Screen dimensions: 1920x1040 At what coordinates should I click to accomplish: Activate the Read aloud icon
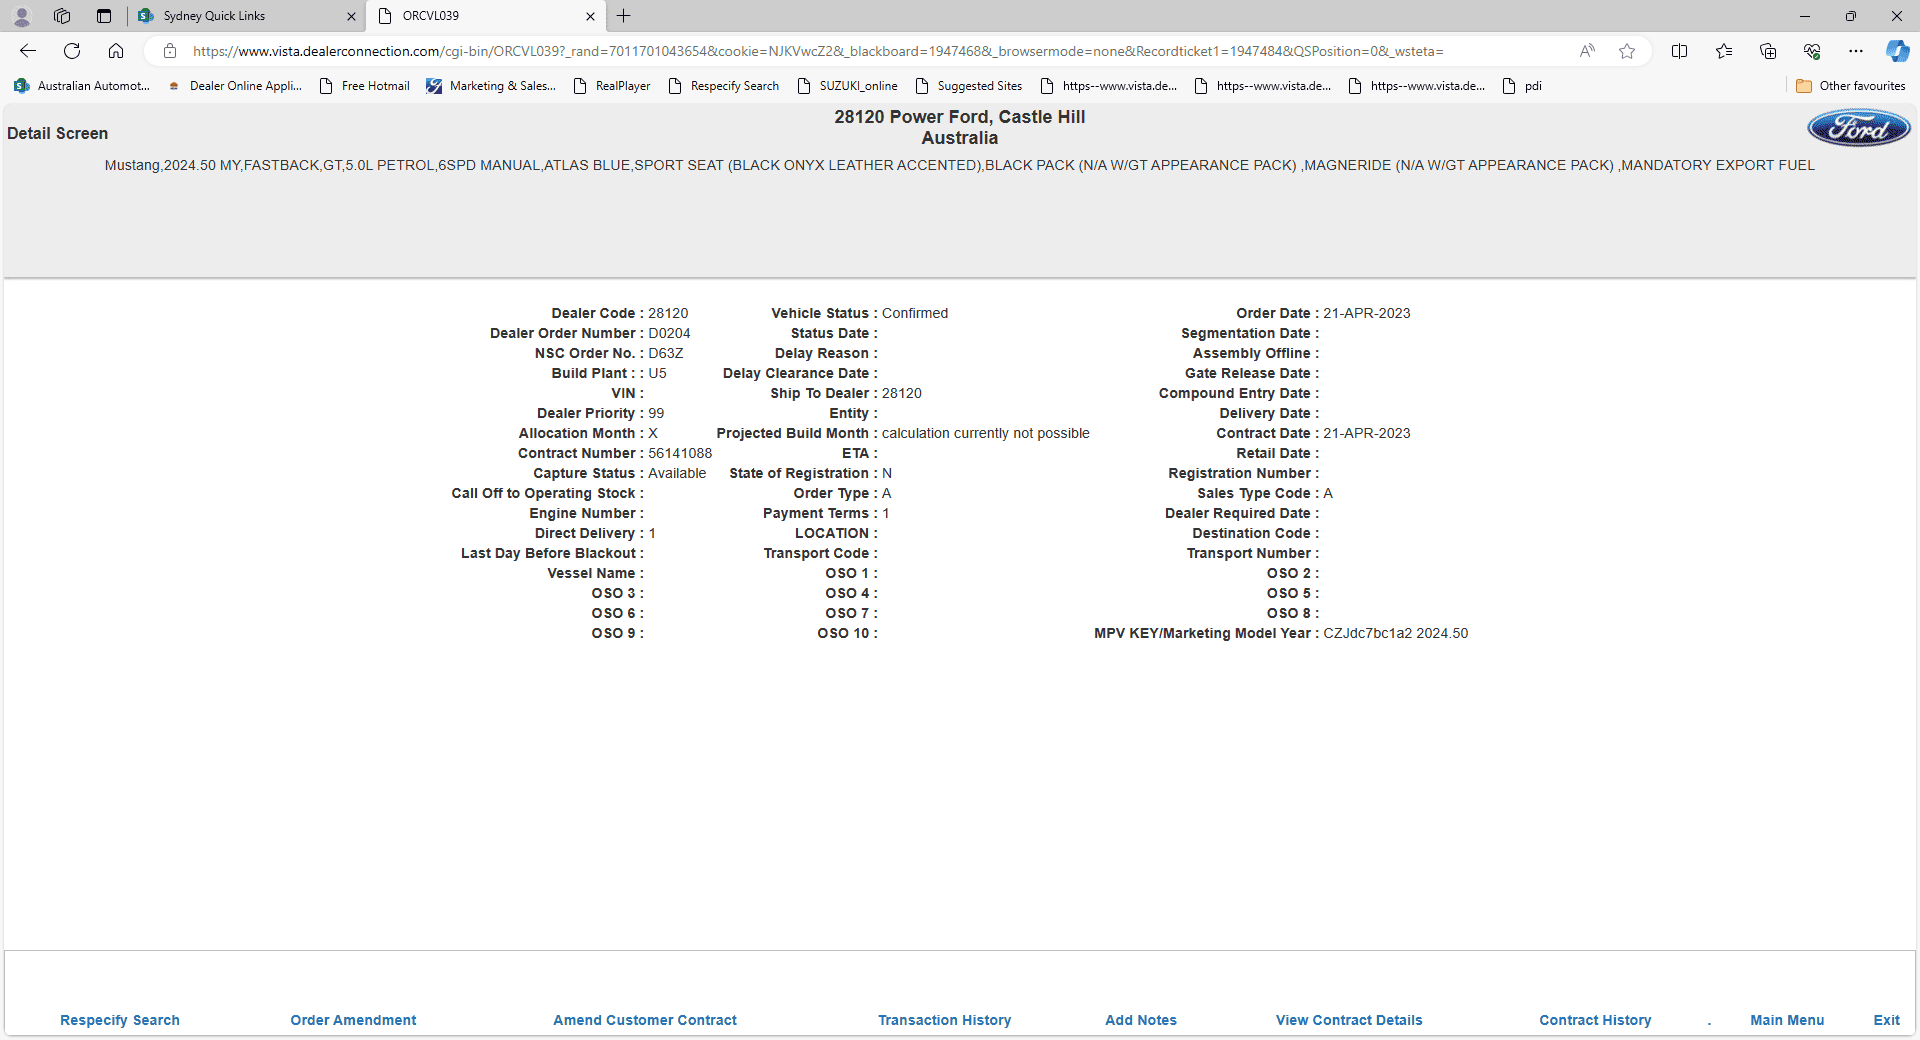pos(1587,51)
